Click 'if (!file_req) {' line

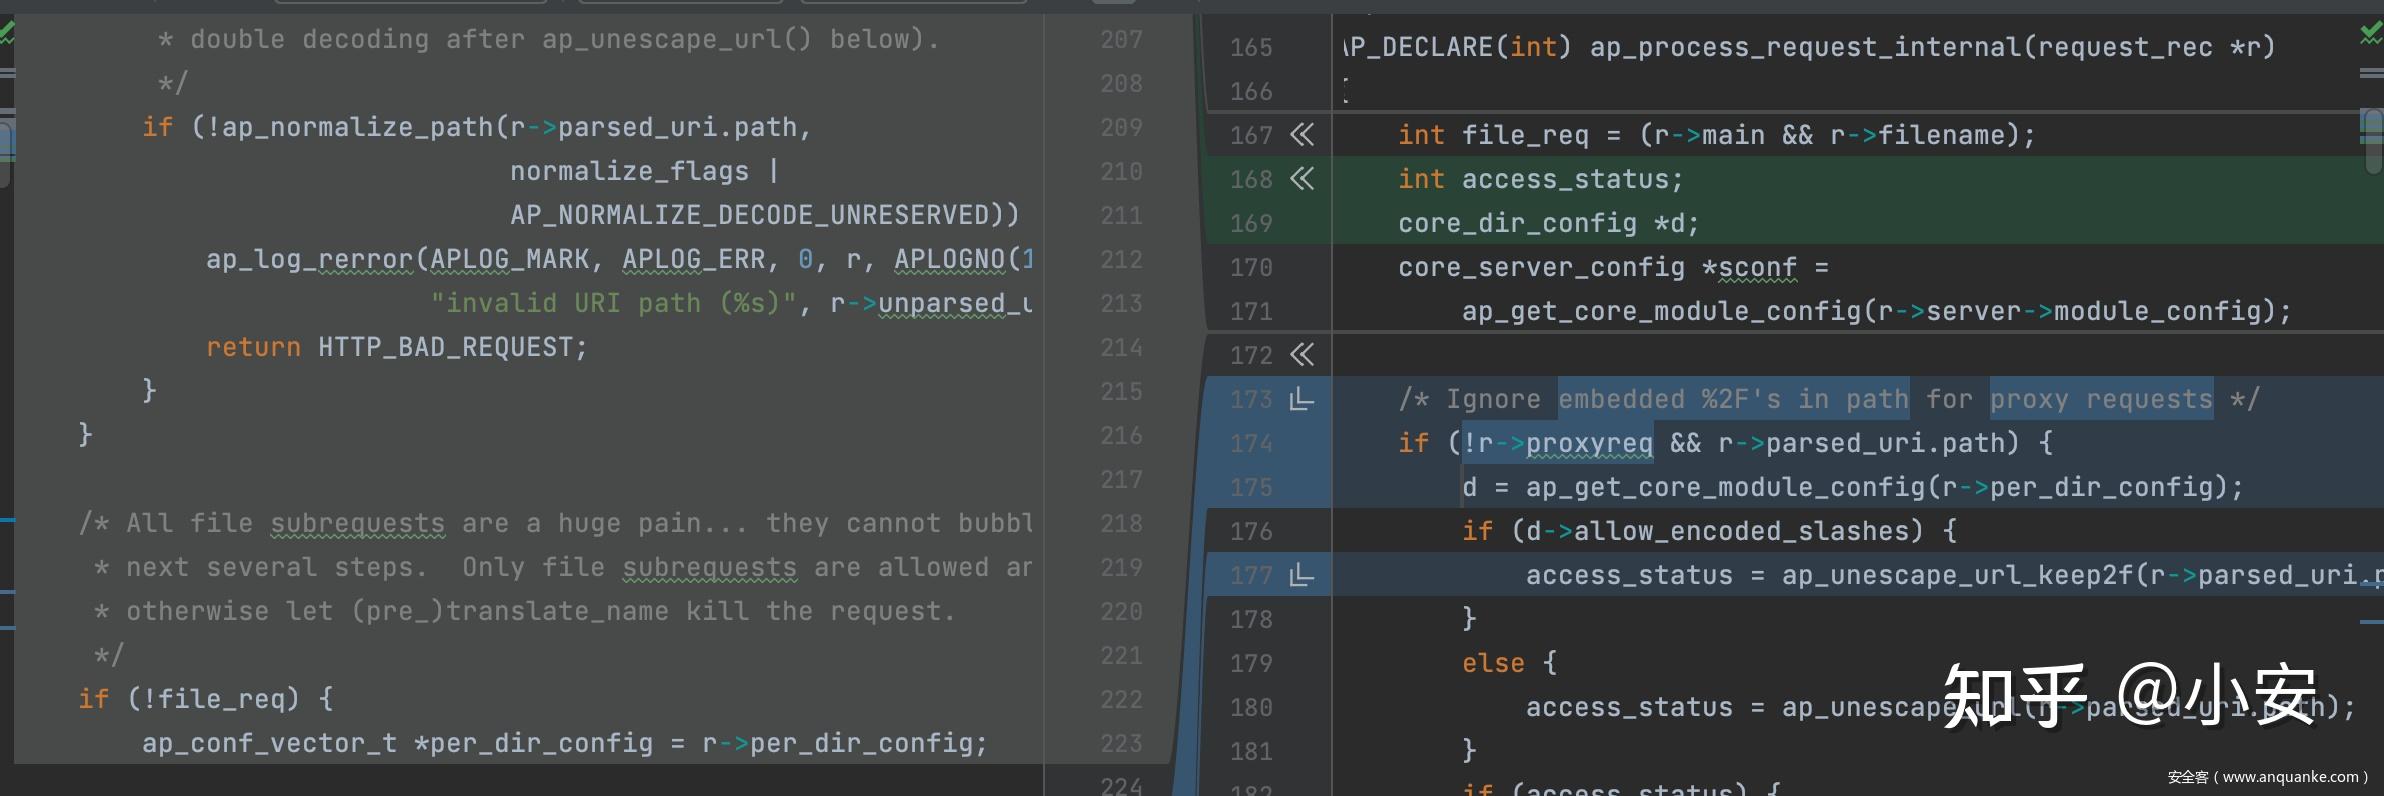206,699
